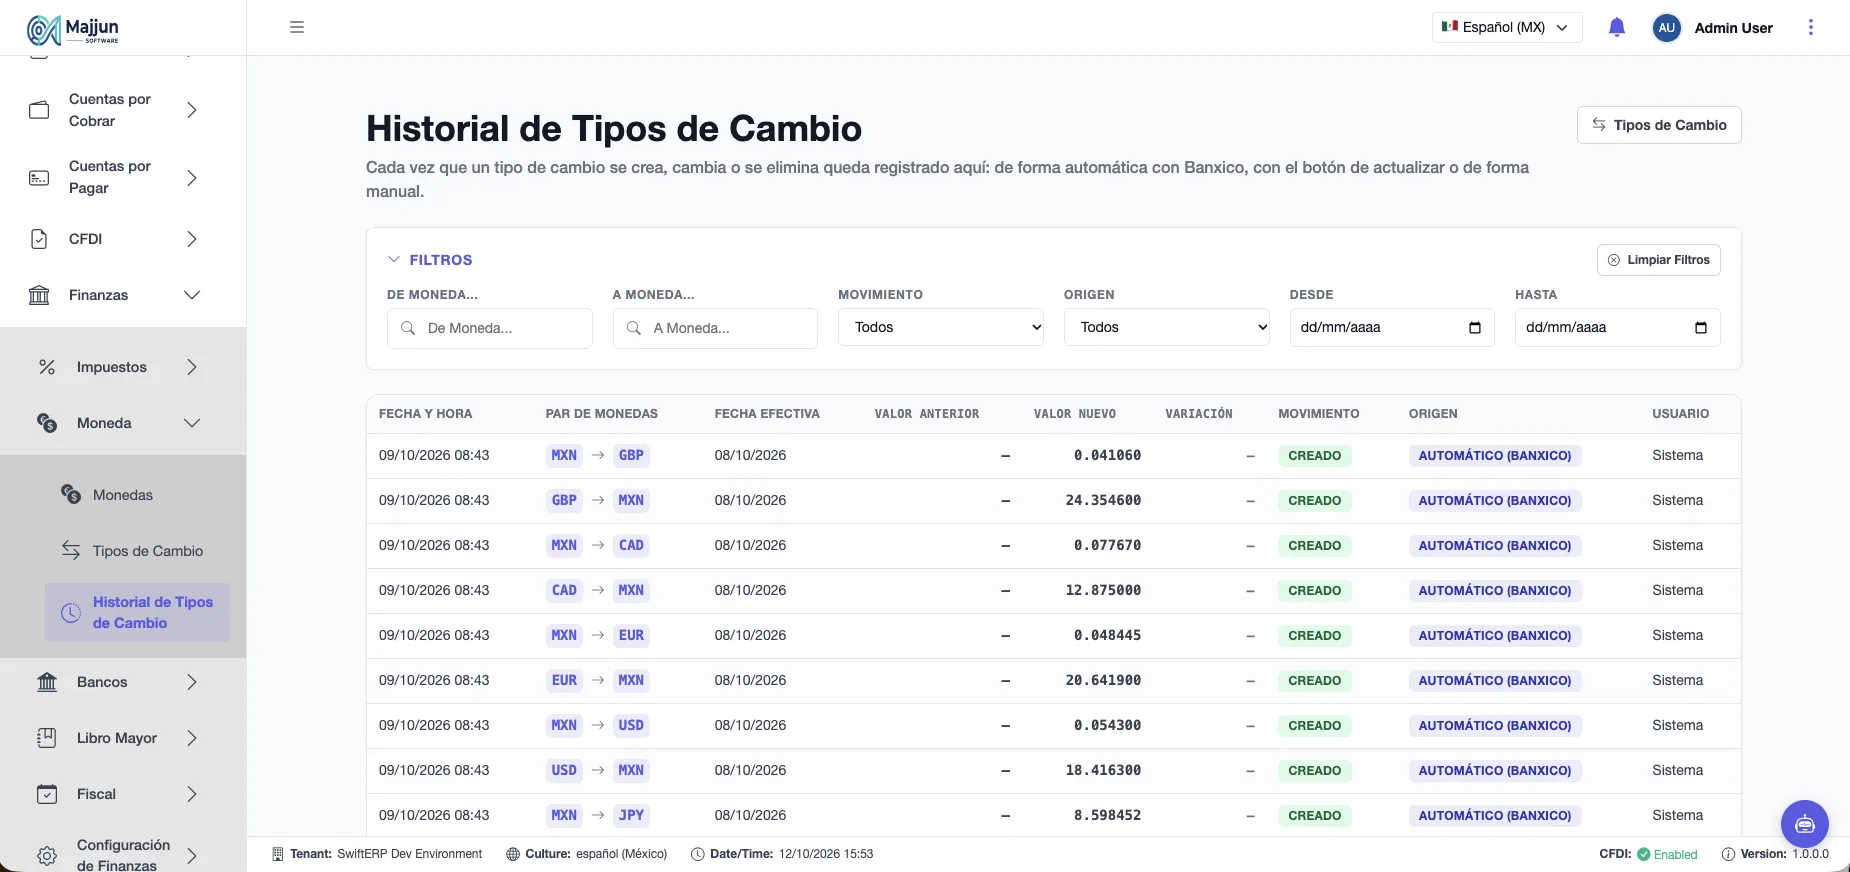
Task: Open calendar picker in Hasta field
Action: pyautogui.click(x=1701, y=328)
